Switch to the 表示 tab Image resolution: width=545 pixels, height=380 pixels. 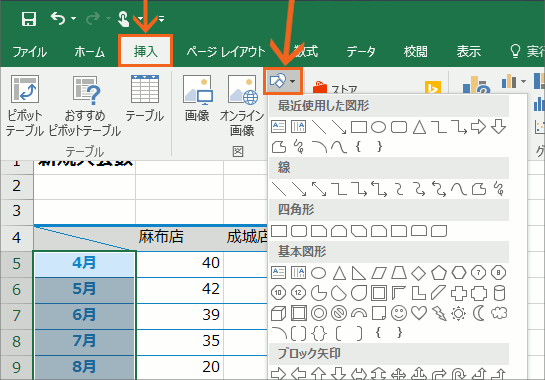click(x=469, y=52)
